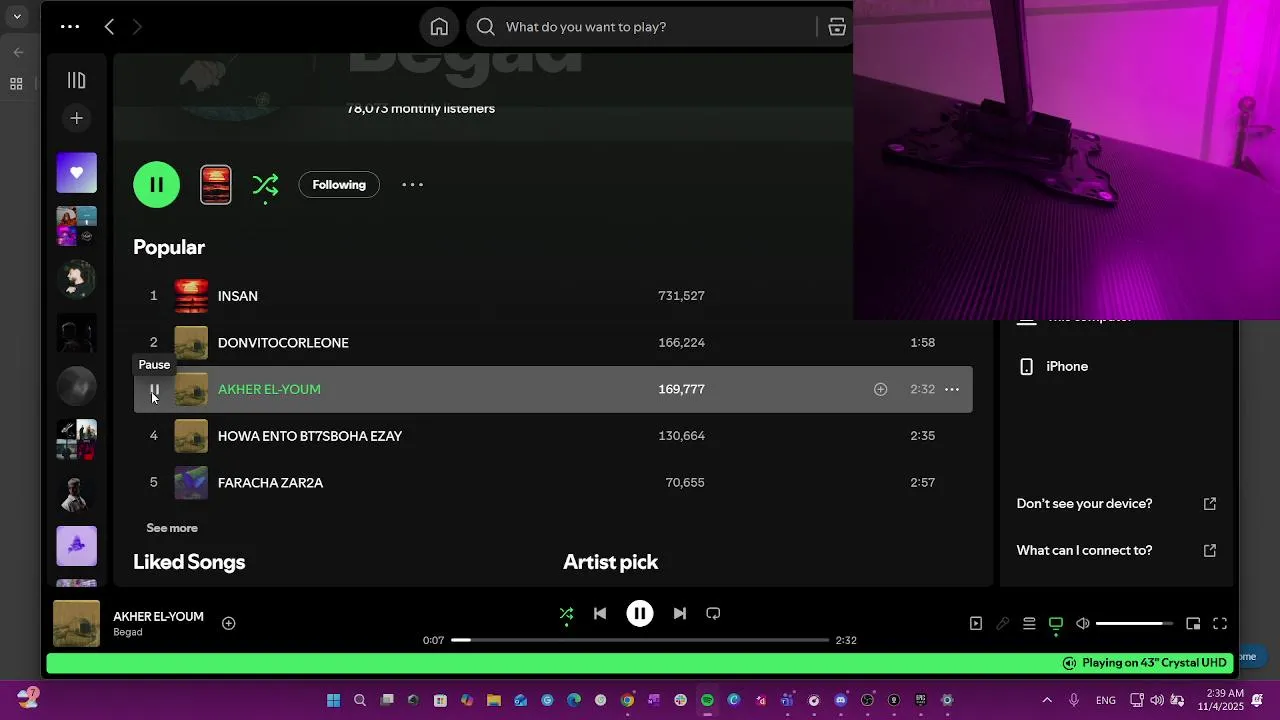The width and height of the screenshot is (1280, 720).
Task: Pause playback in the player bar
Action: 640,613
